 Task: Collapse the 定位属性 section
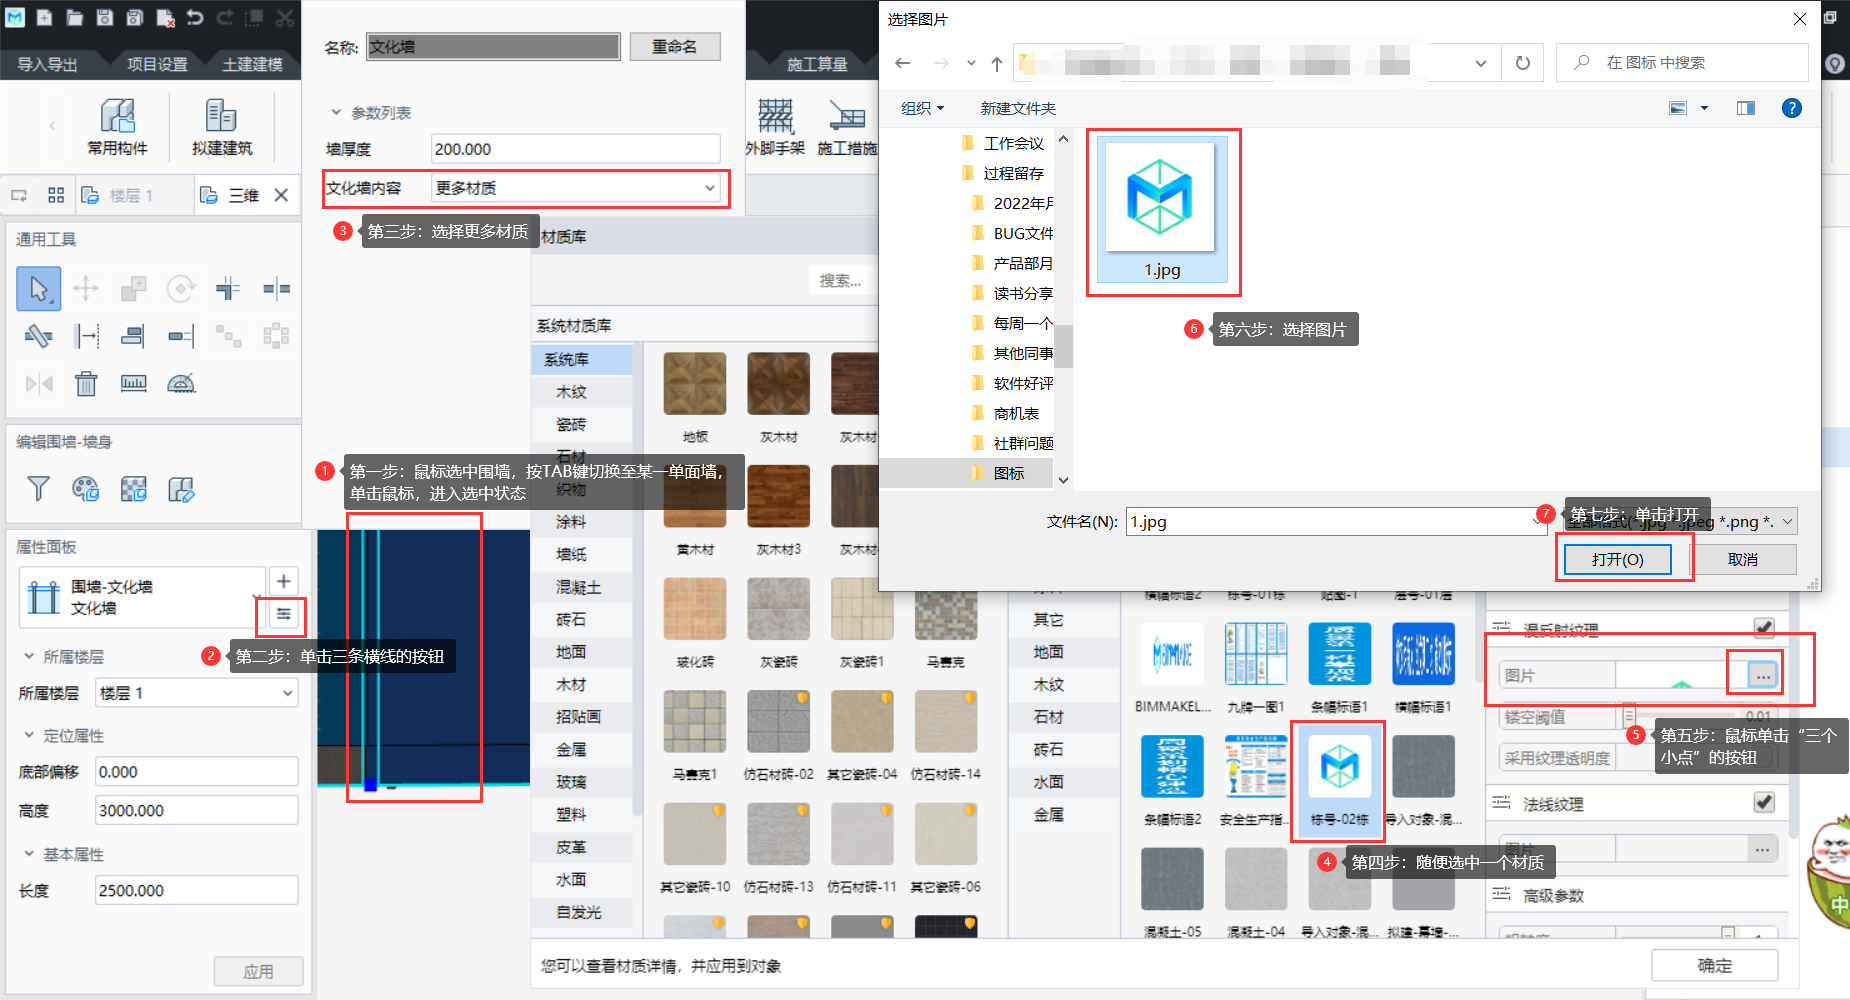pos(29,735)
